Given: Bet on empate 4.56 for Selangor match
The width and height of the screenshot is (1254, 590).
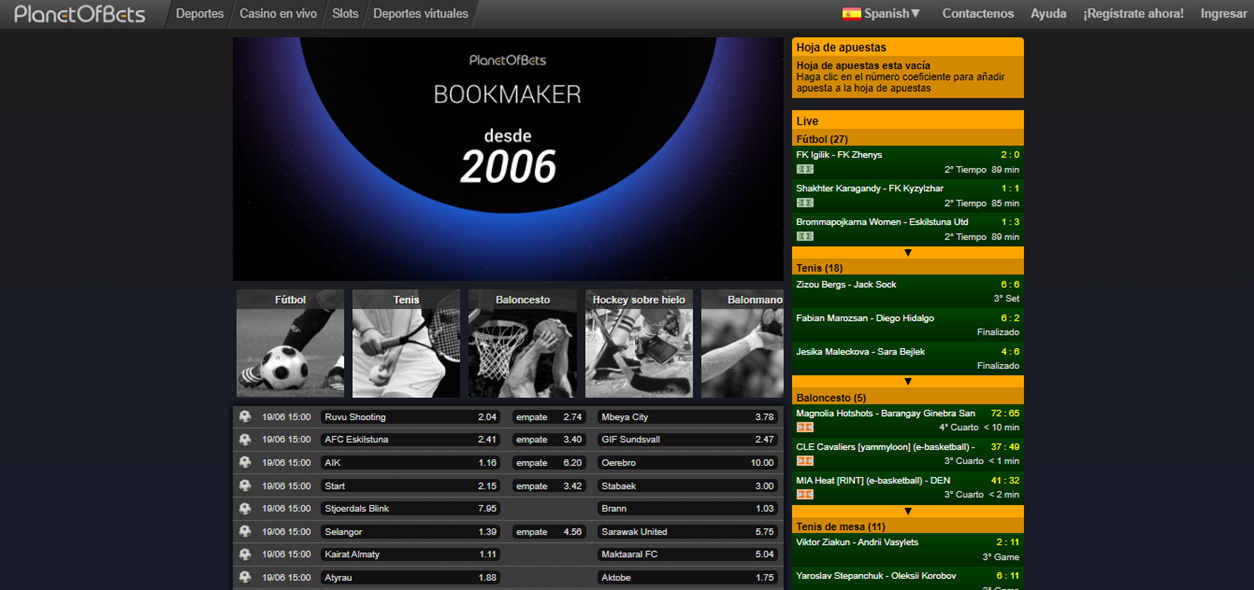Looking at the screenshot, I should pos(549,532).
